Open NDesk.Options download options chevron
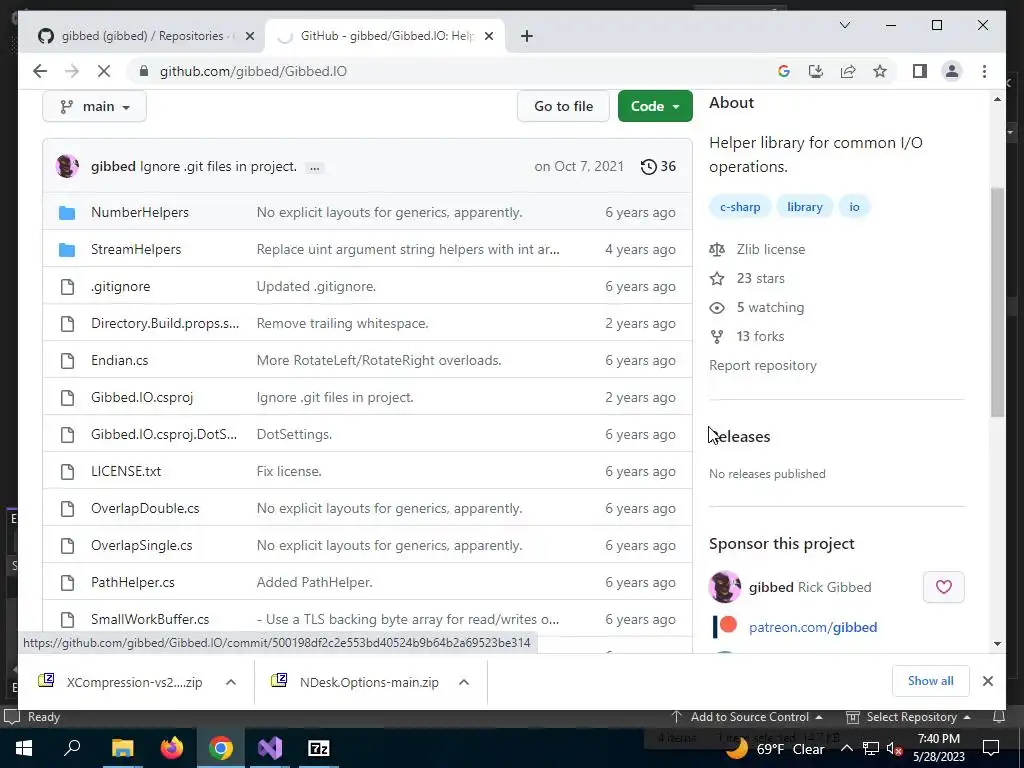 [x=464, y=682]
